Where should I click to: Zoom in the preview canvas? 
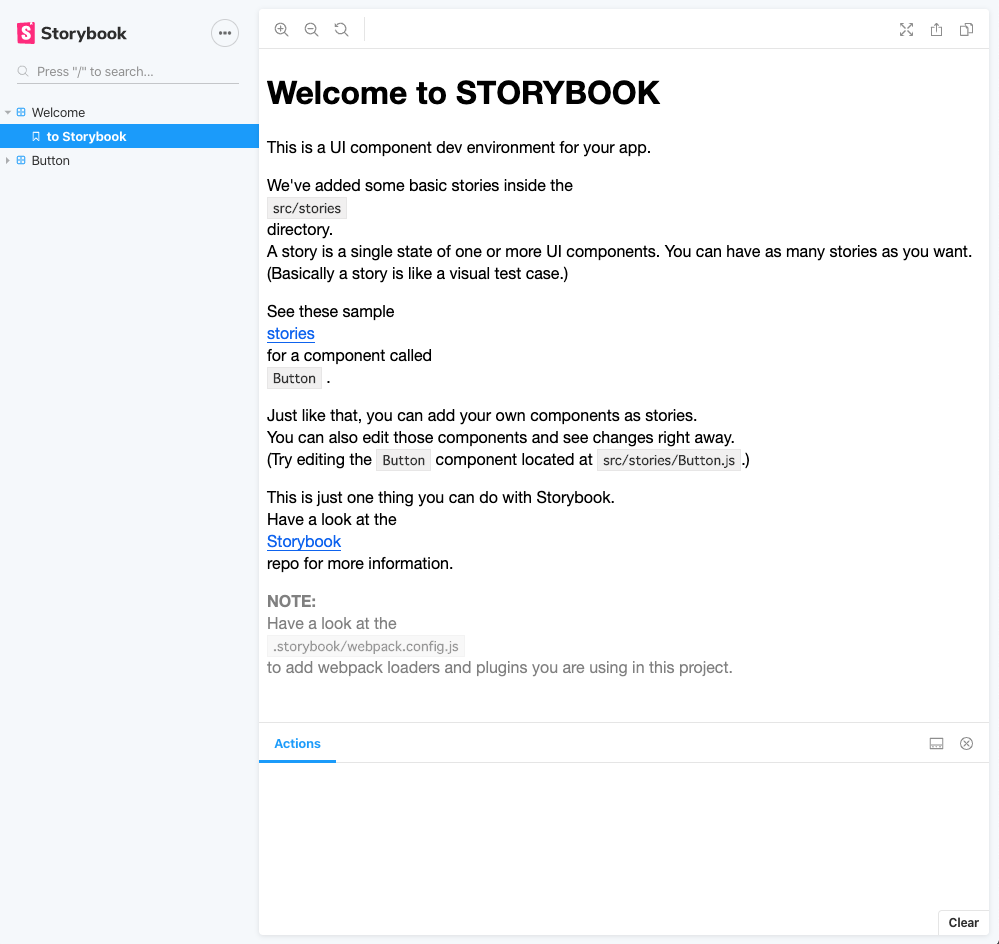281,29
